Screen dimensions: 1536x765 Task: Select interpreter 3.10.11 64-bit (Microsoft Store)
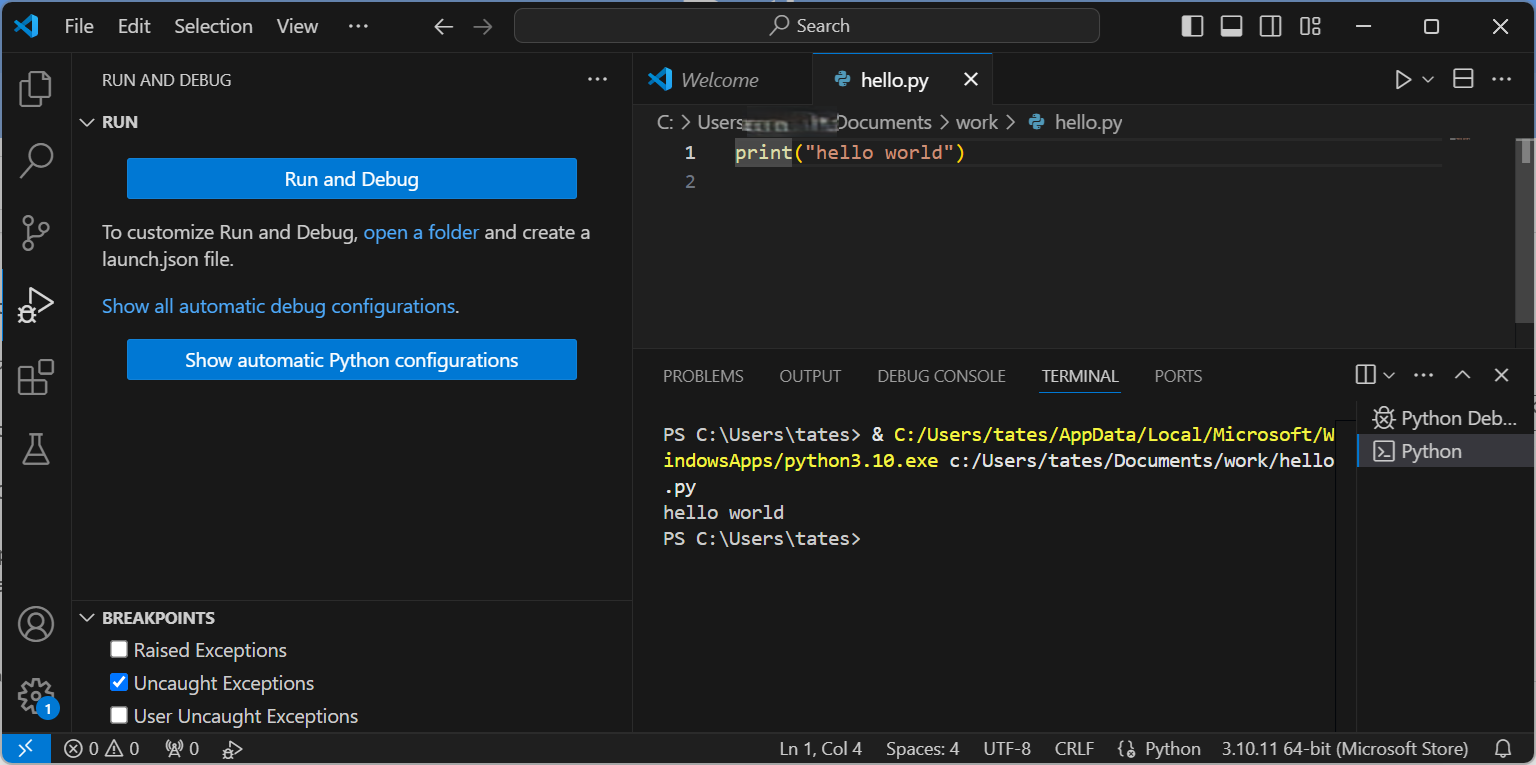click(x=1345, y=748)
